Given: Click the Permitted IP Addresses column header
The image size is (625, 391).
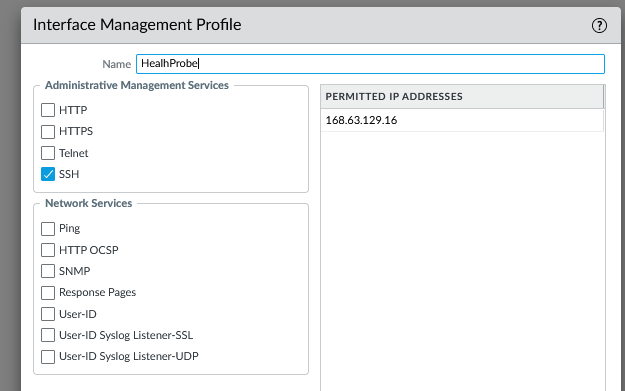Looking at the screenshot, I should 462,96.
